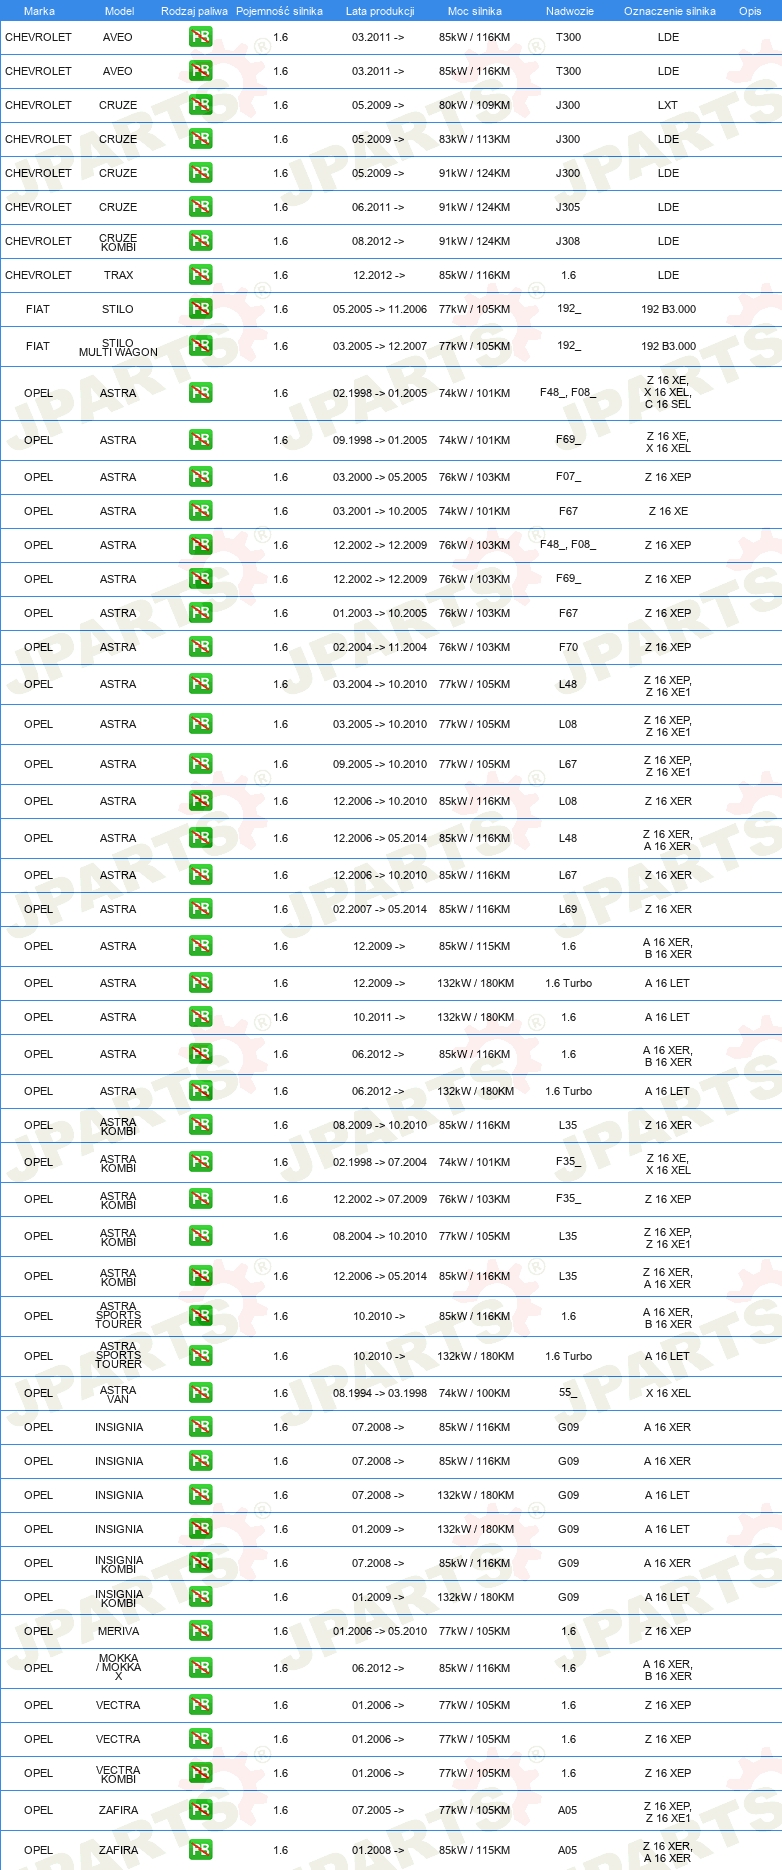Image resolution: width=782 pixels, height=1870 pixels.
Task: Click fuel icon in Chevrolet Trax row
Action: [200, 275]
